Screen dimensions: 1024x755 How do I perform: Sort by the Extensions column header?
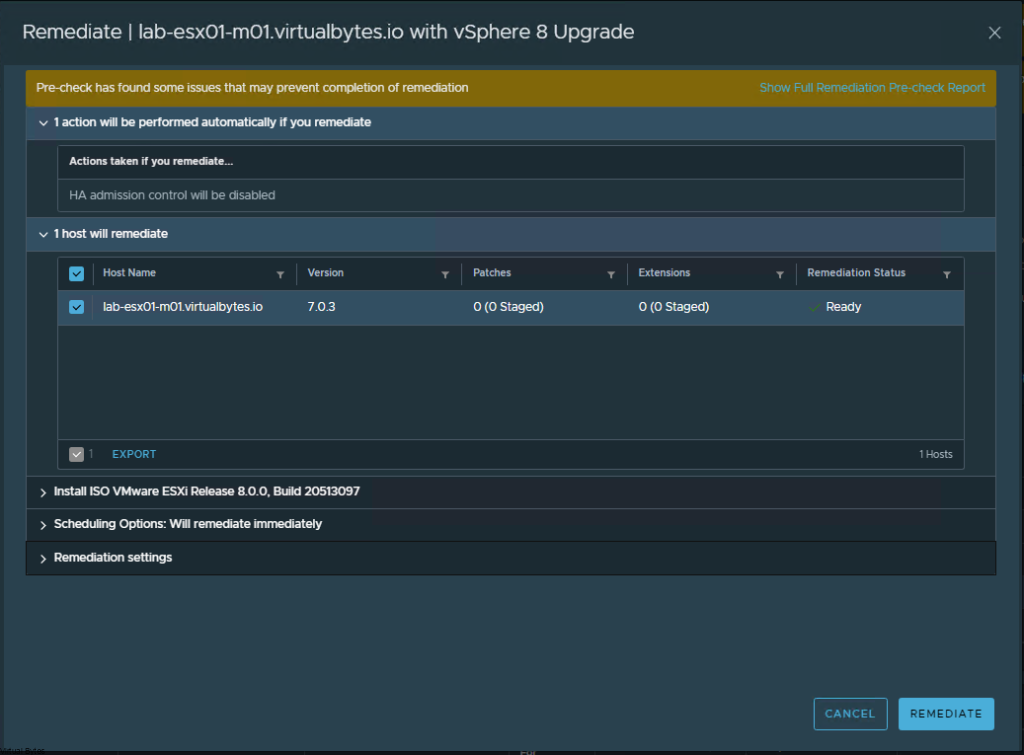[664, 273]
